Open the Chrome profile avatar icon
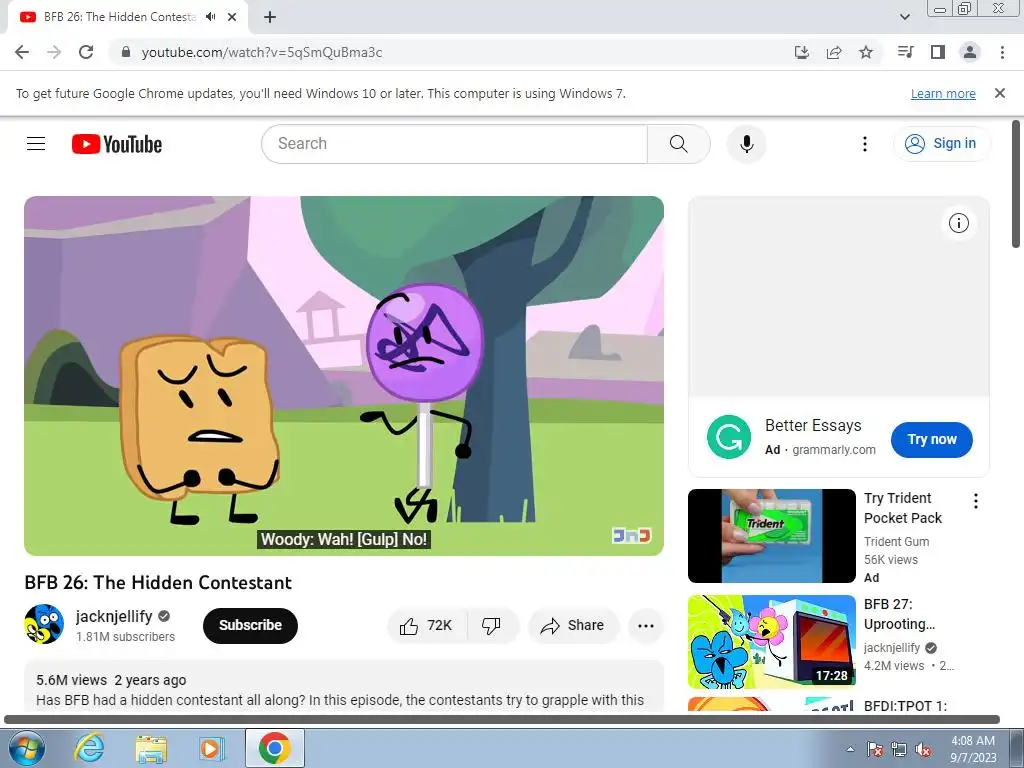Screen dimensions: 1024x768 (970, 52)
